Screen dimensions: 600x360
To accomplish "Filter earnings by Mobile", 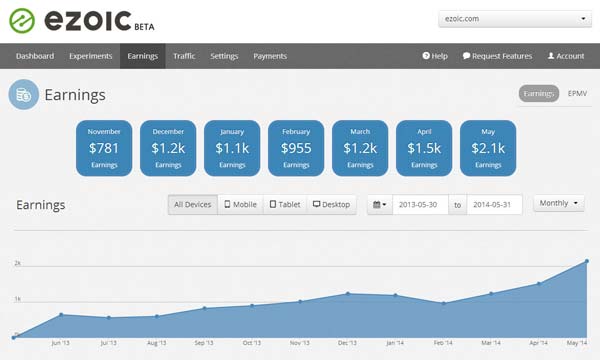I will (240, 205).
